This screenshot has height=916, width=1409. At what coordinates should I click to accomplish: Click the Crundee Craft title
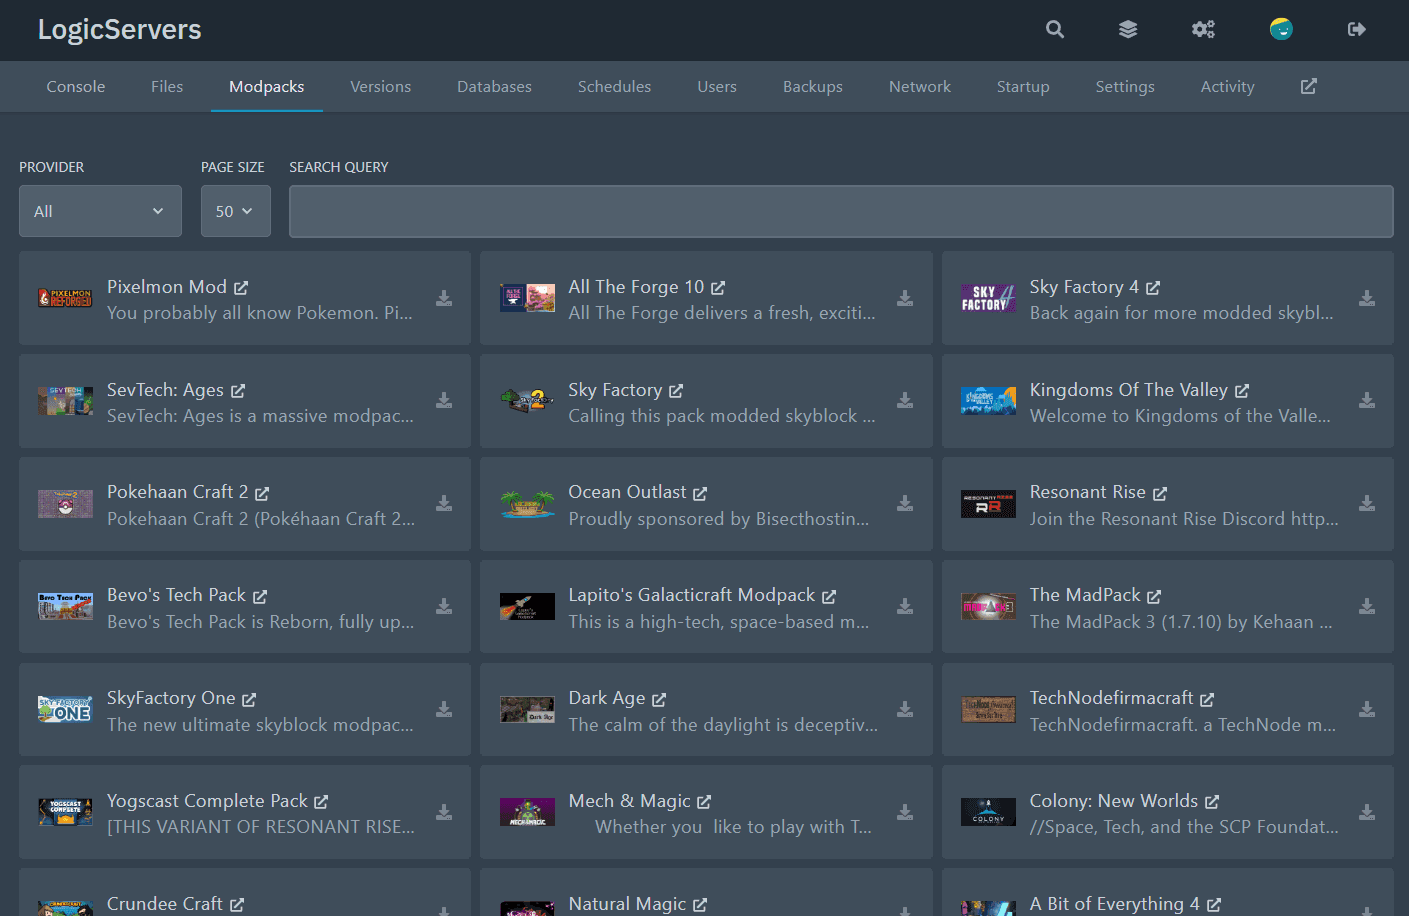click(x=165, y=904)
